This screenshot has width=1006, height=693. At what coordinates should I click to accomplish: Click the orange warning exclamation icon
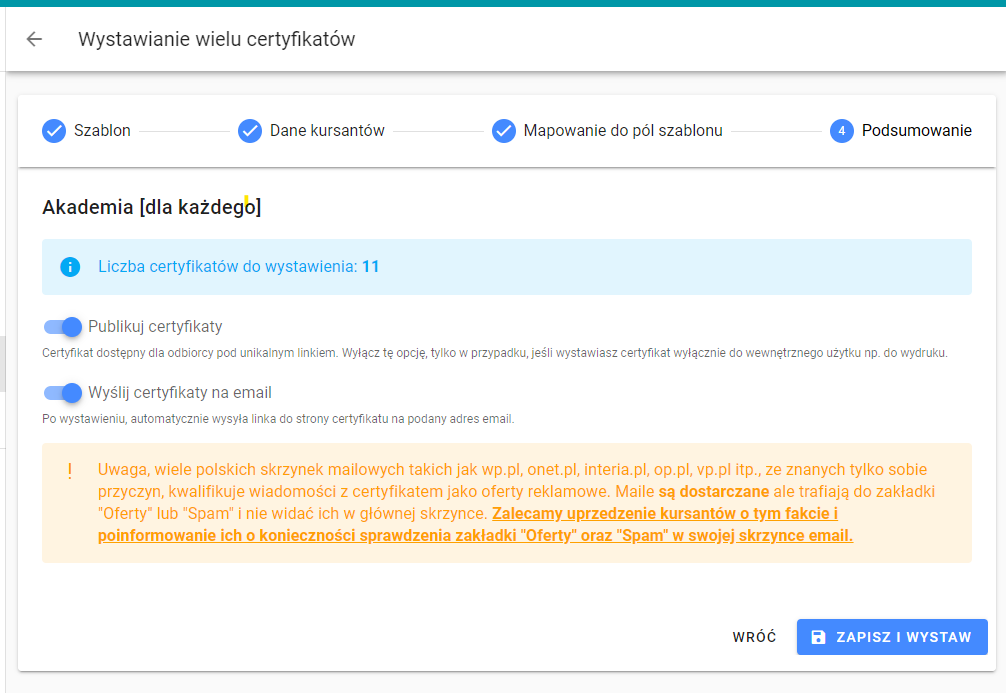[x=70, y=472]
